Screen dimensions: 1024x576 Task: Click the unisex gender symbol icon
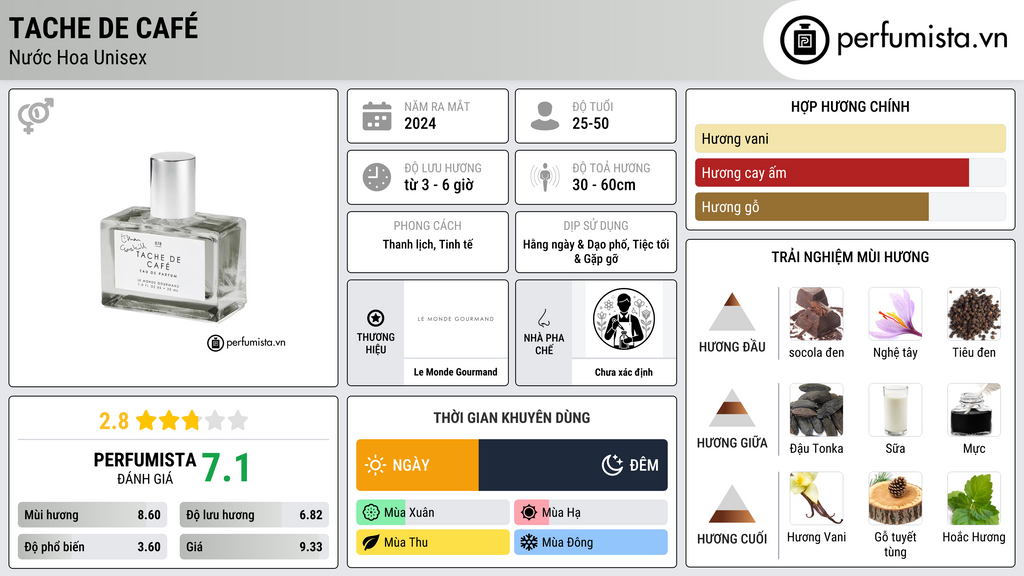36,116
